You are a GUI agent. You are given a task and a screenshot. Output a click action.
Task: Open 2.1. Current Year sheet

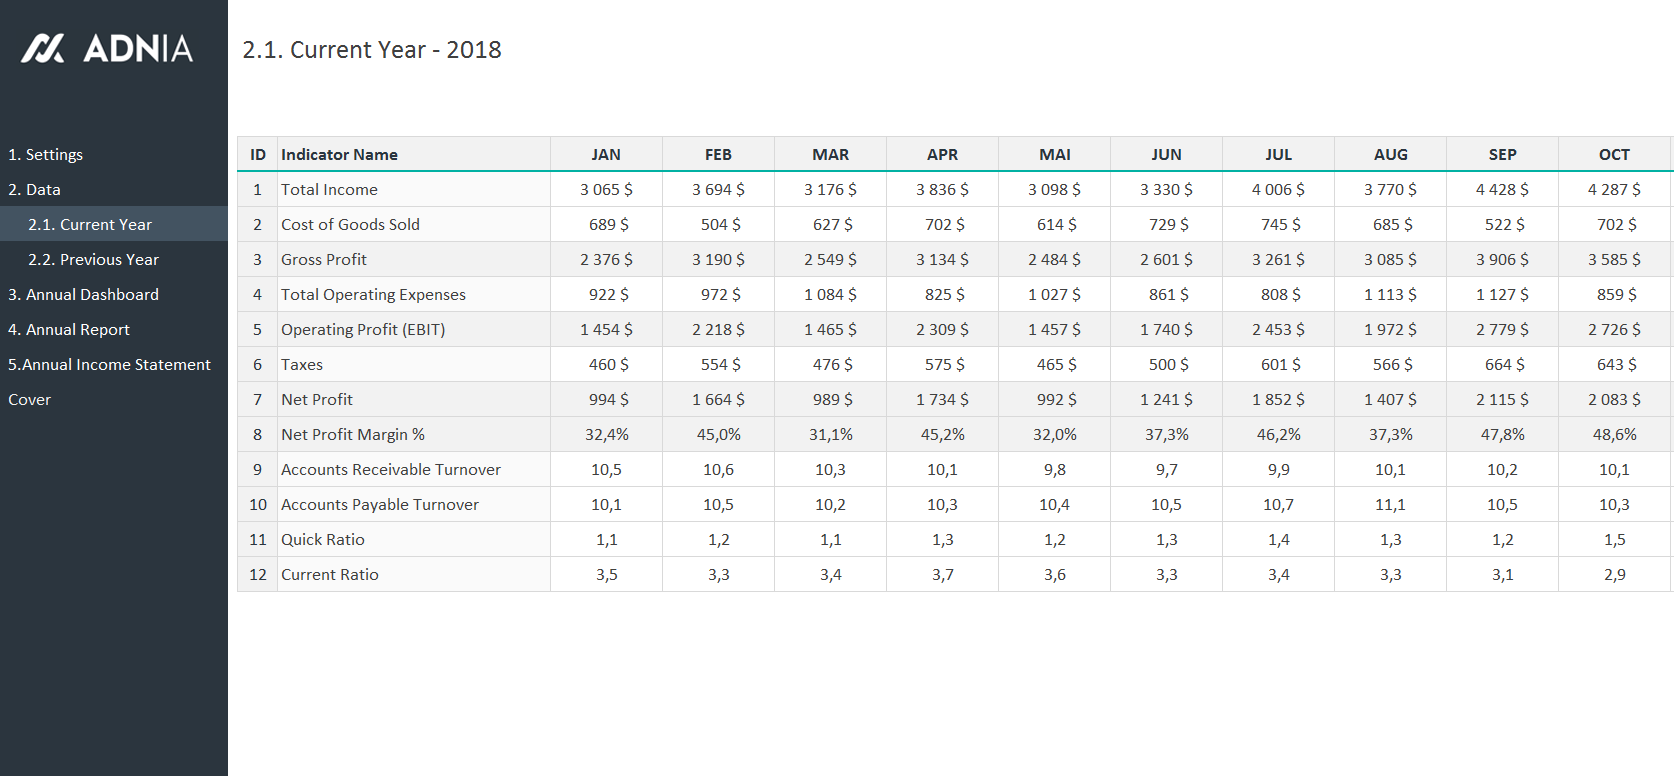(x=90, y=224)
